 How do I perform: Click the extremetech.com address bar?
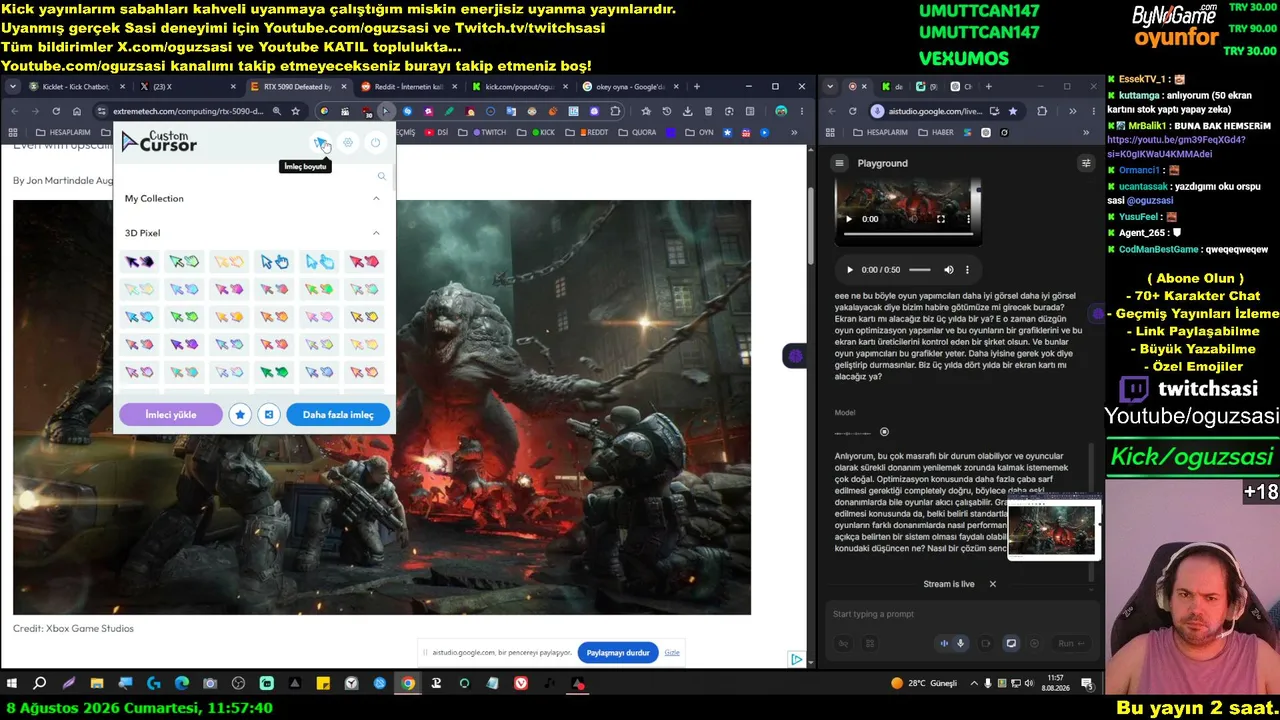click(x=187, y=111)
